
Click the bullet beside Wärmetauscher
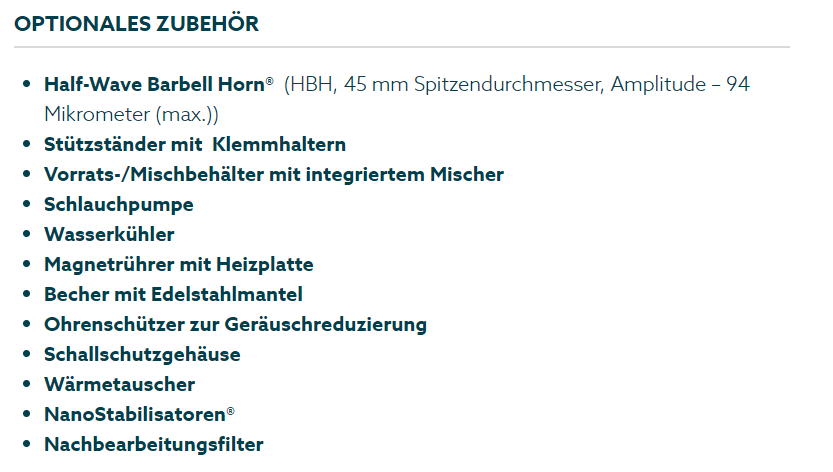[x=26, y=385]
